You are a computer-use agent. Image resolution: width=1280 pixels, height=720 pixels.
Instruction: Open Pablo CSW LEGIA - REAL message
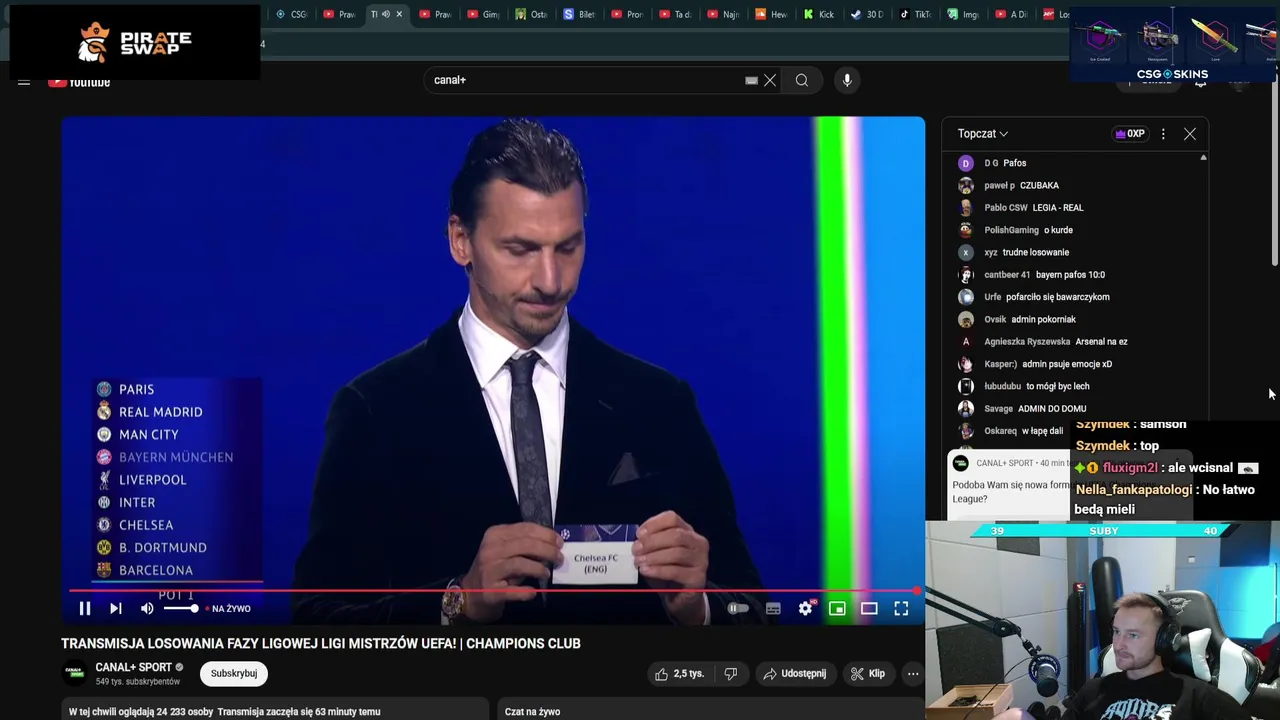[1033, 208]
